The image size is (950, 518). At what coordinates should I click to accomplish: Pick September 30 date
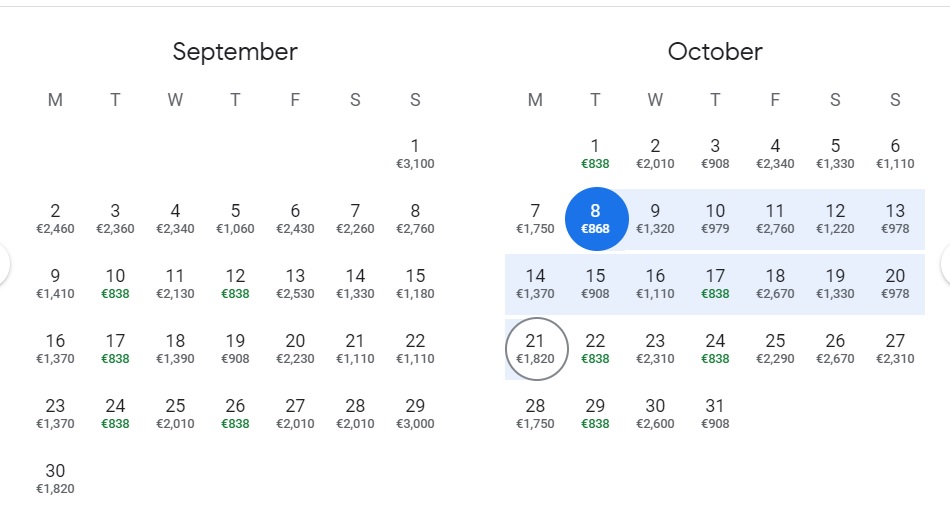[x=55, y=478]
